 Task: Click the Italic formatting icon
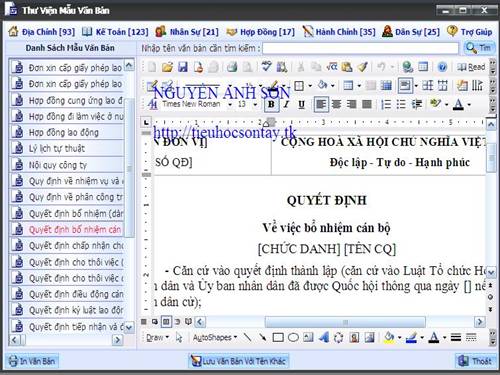coord(286,104)
